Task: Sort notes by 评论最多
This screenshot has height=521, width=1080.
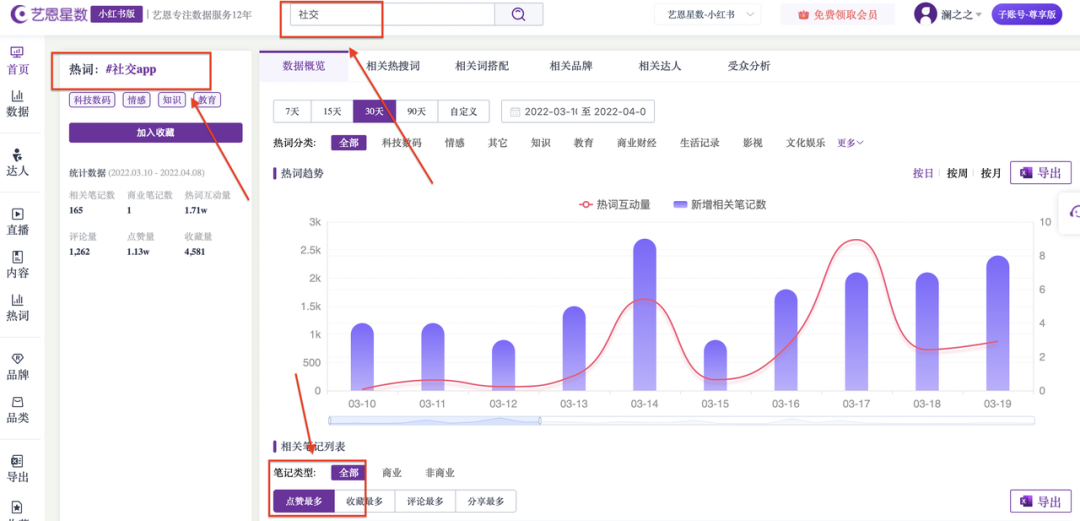Action: pyautogui.click(x=424, y=502)
